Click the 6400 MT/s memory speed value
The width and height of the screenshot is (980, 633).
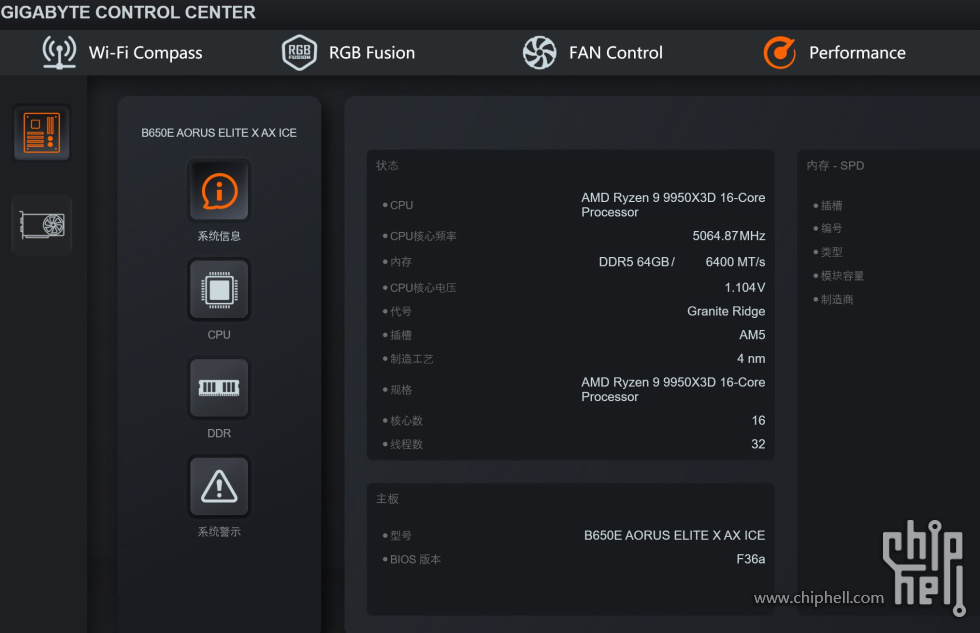coord(735,262)
